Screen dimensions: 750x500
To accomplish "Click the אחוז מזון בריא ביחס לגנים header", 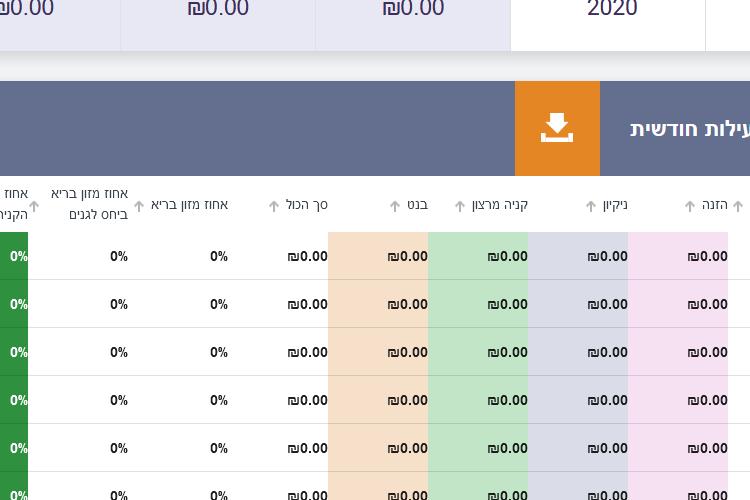I will click(89, 204).
